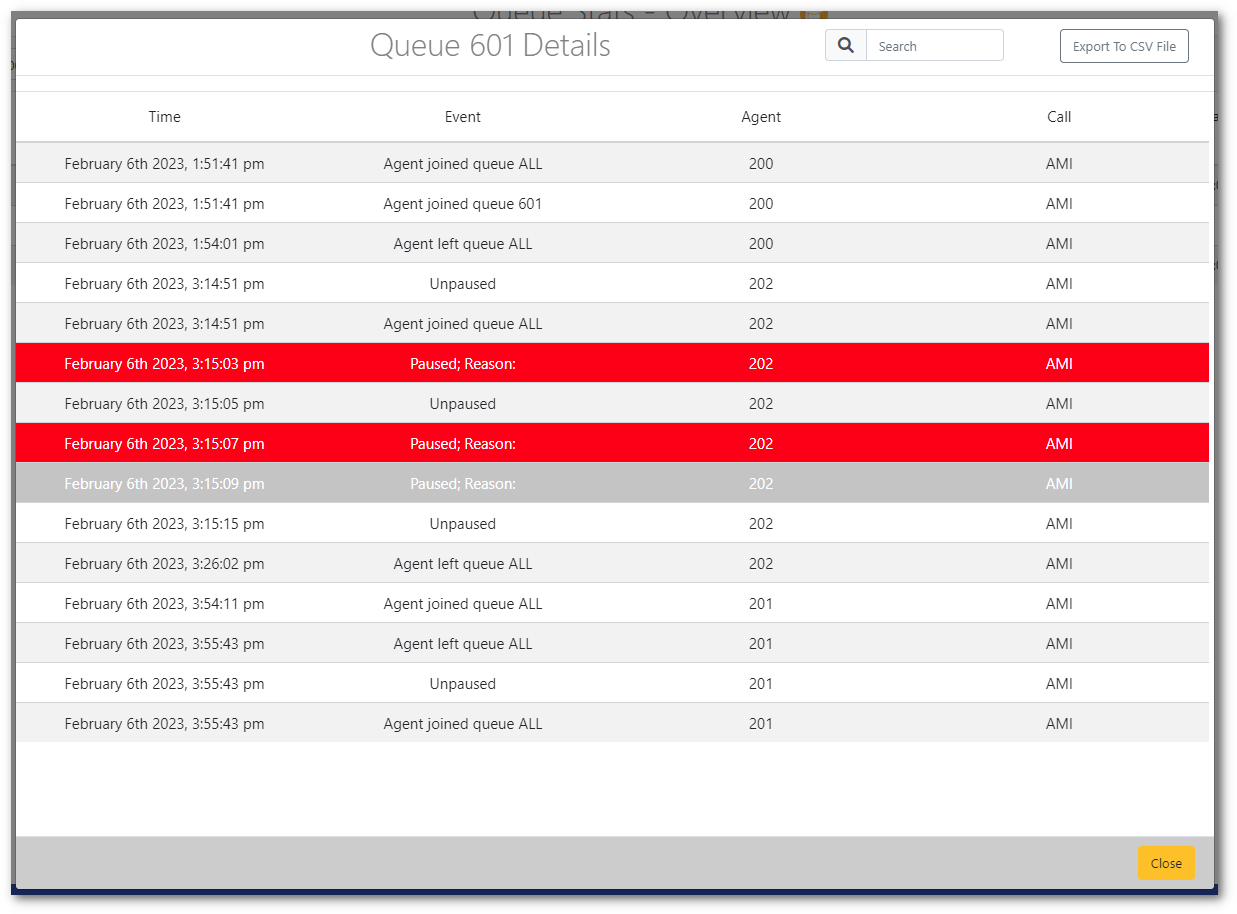
Task: Click the Agent joined queue 601 row
Action: (462, 203)
